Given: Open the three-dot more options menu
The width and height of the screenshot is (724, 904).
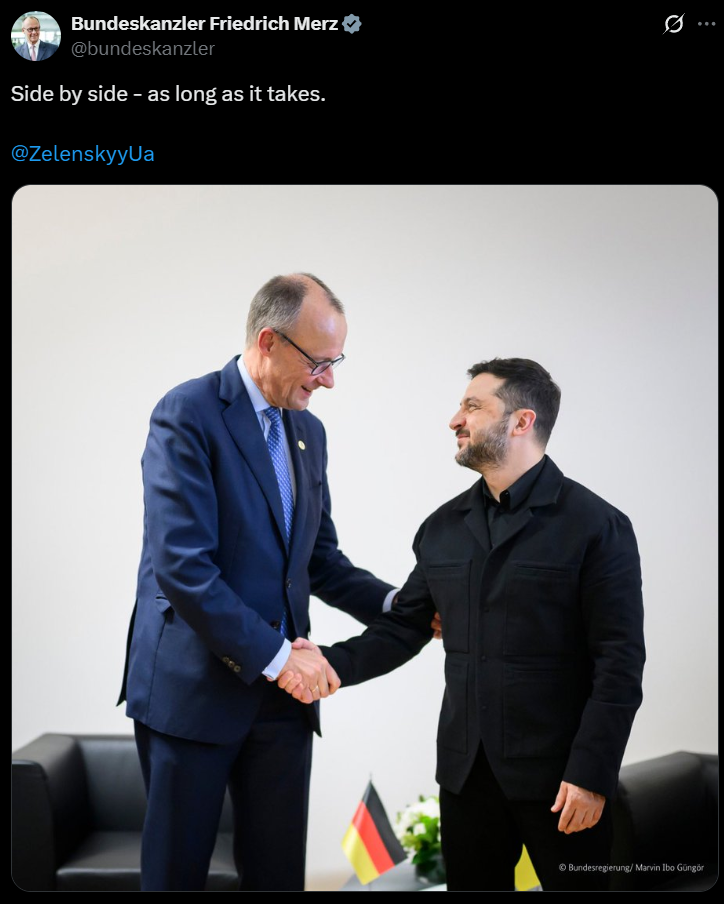Looking at the screenshot, I should [706, 24].
